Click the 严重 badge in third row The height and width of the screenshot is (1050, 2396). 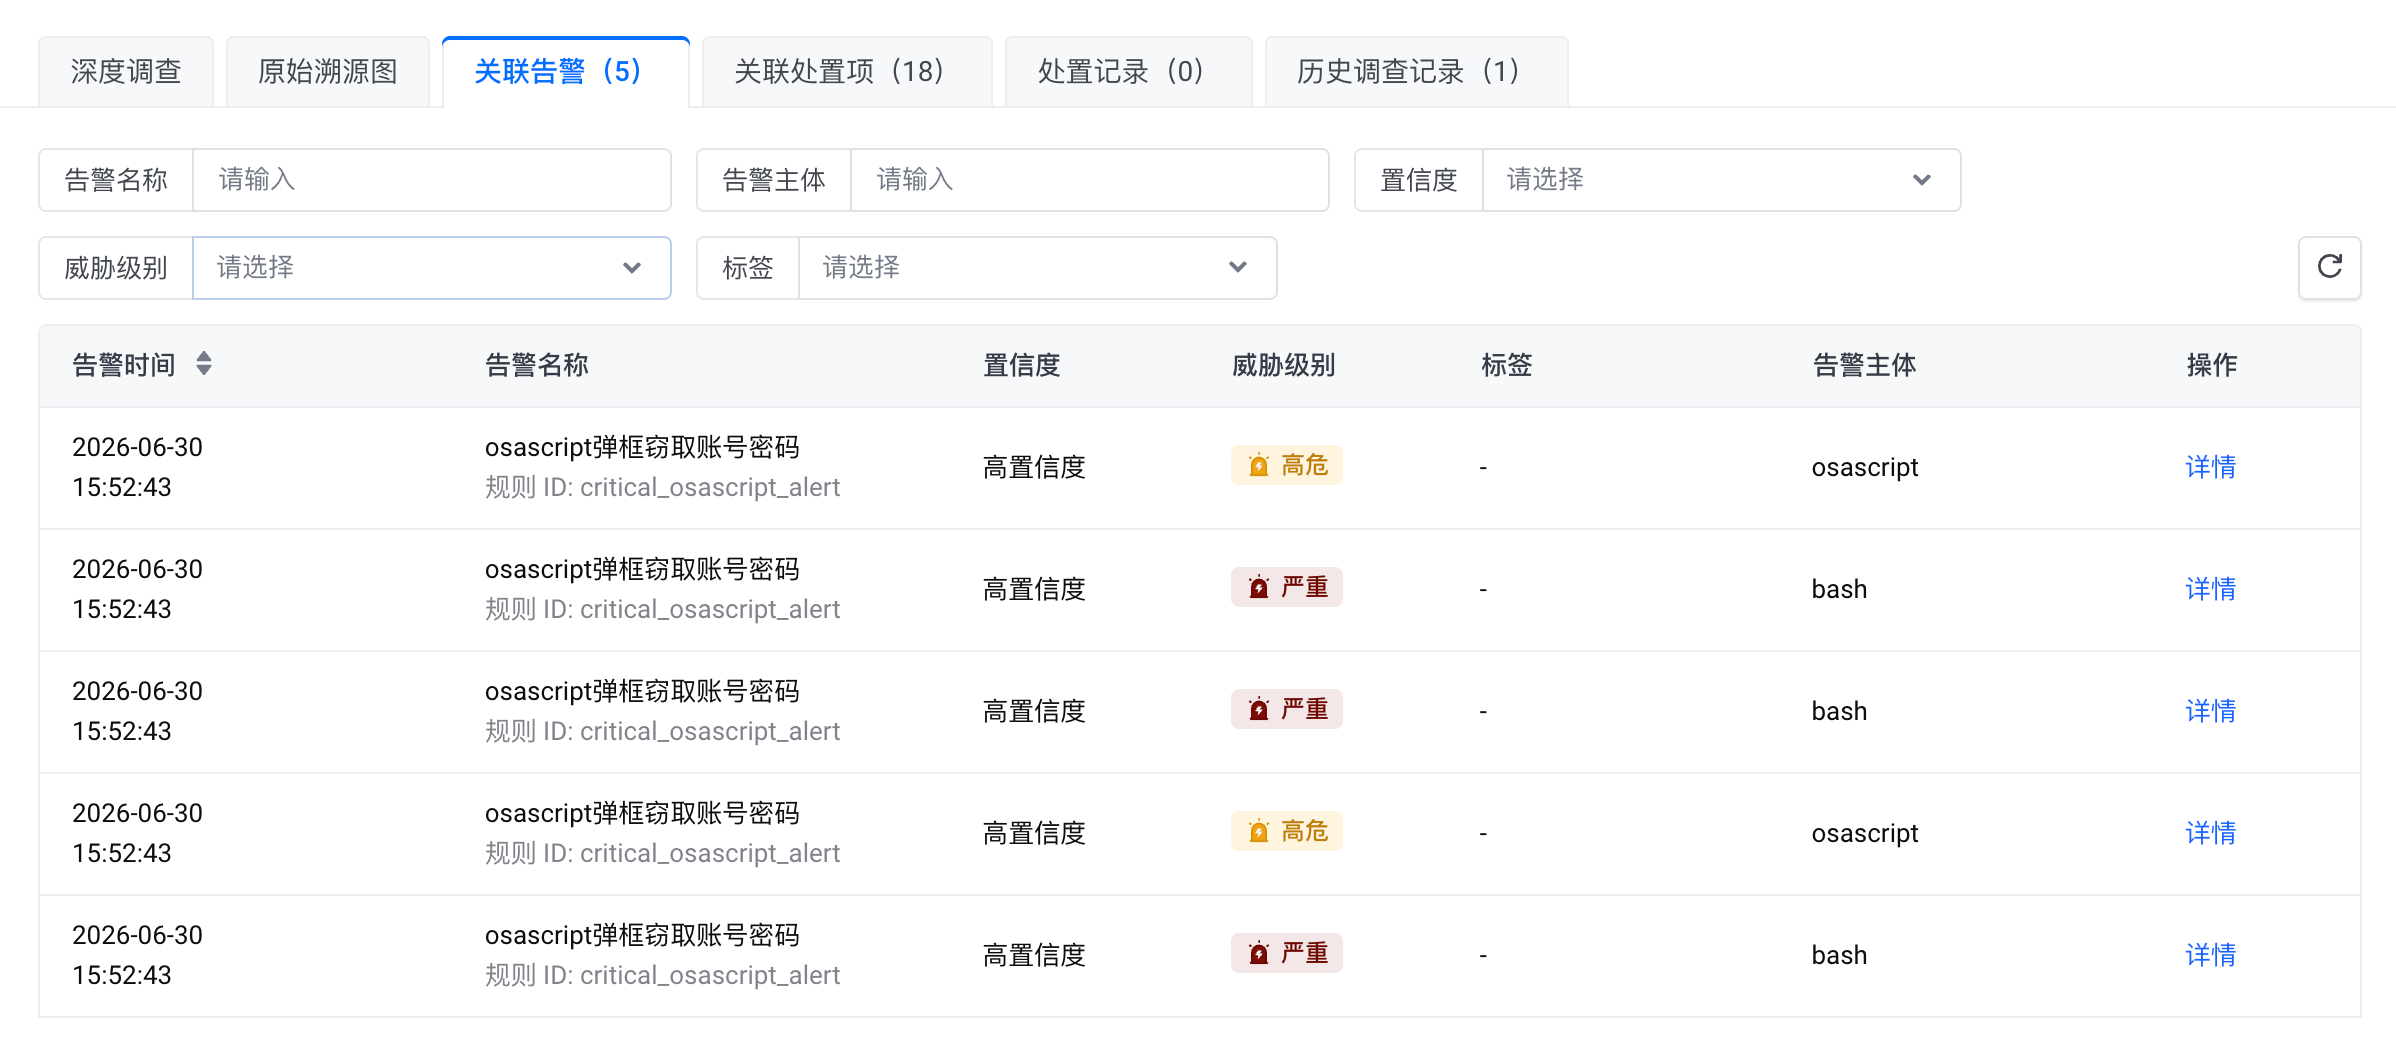1287,709
